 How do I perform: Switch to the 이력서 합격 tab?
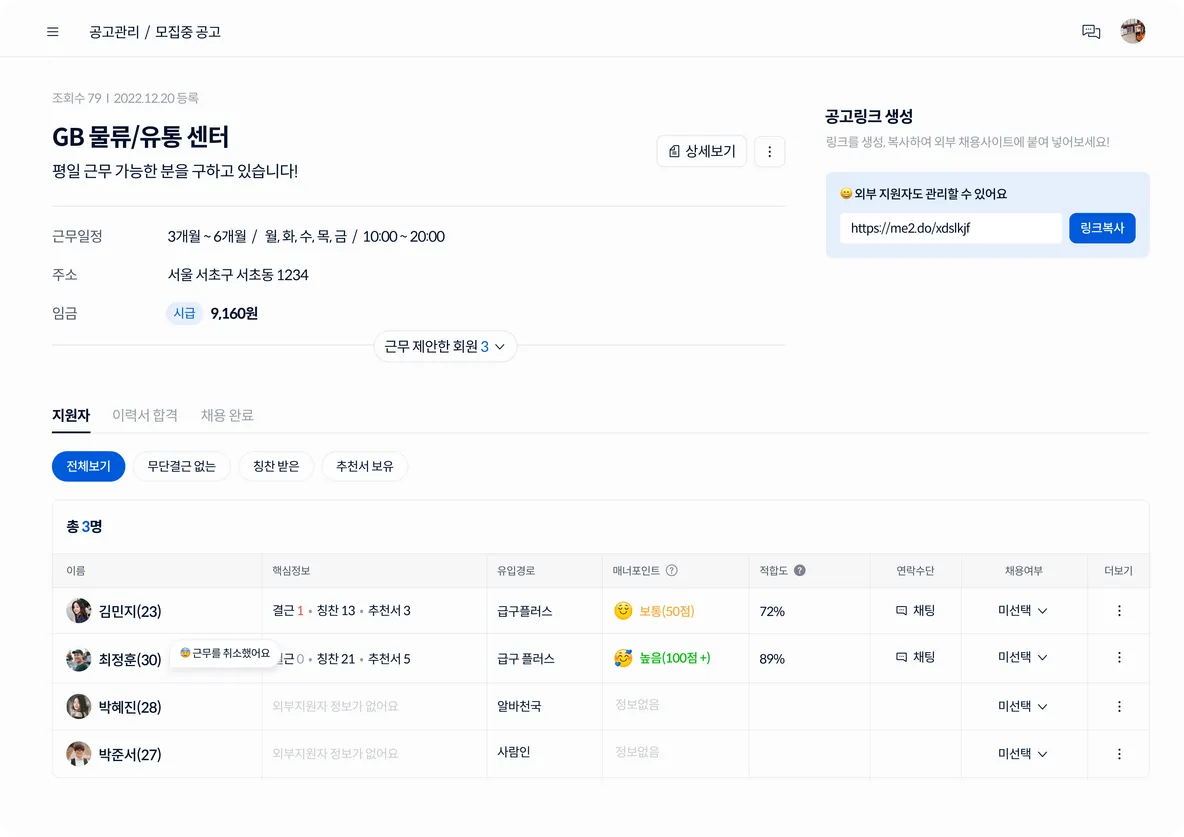(x=145, y=415)
